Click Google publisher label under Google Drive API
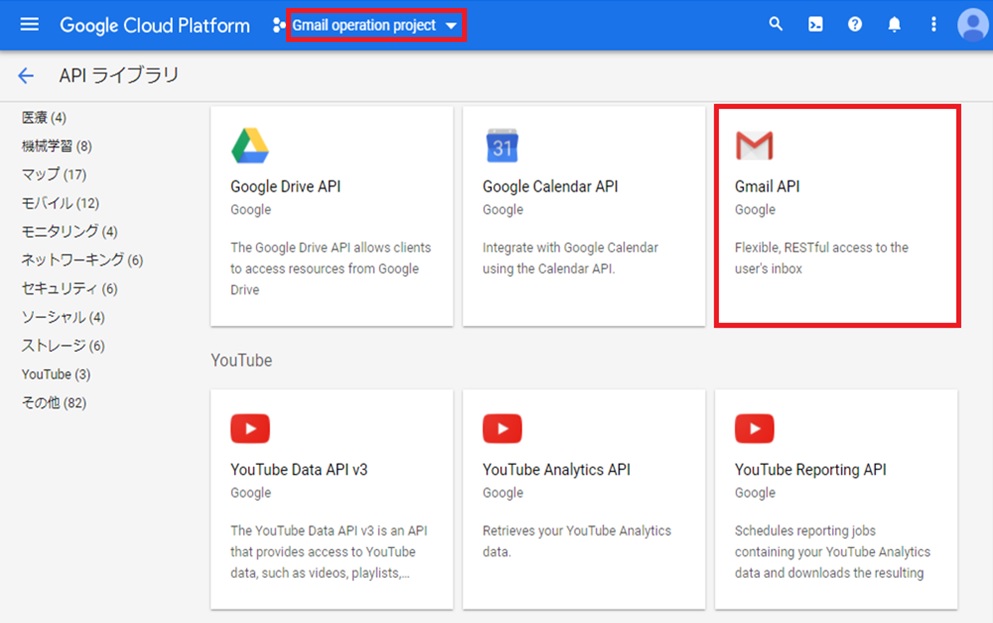Viewport: 993px width, 623px height. point(251,210)
